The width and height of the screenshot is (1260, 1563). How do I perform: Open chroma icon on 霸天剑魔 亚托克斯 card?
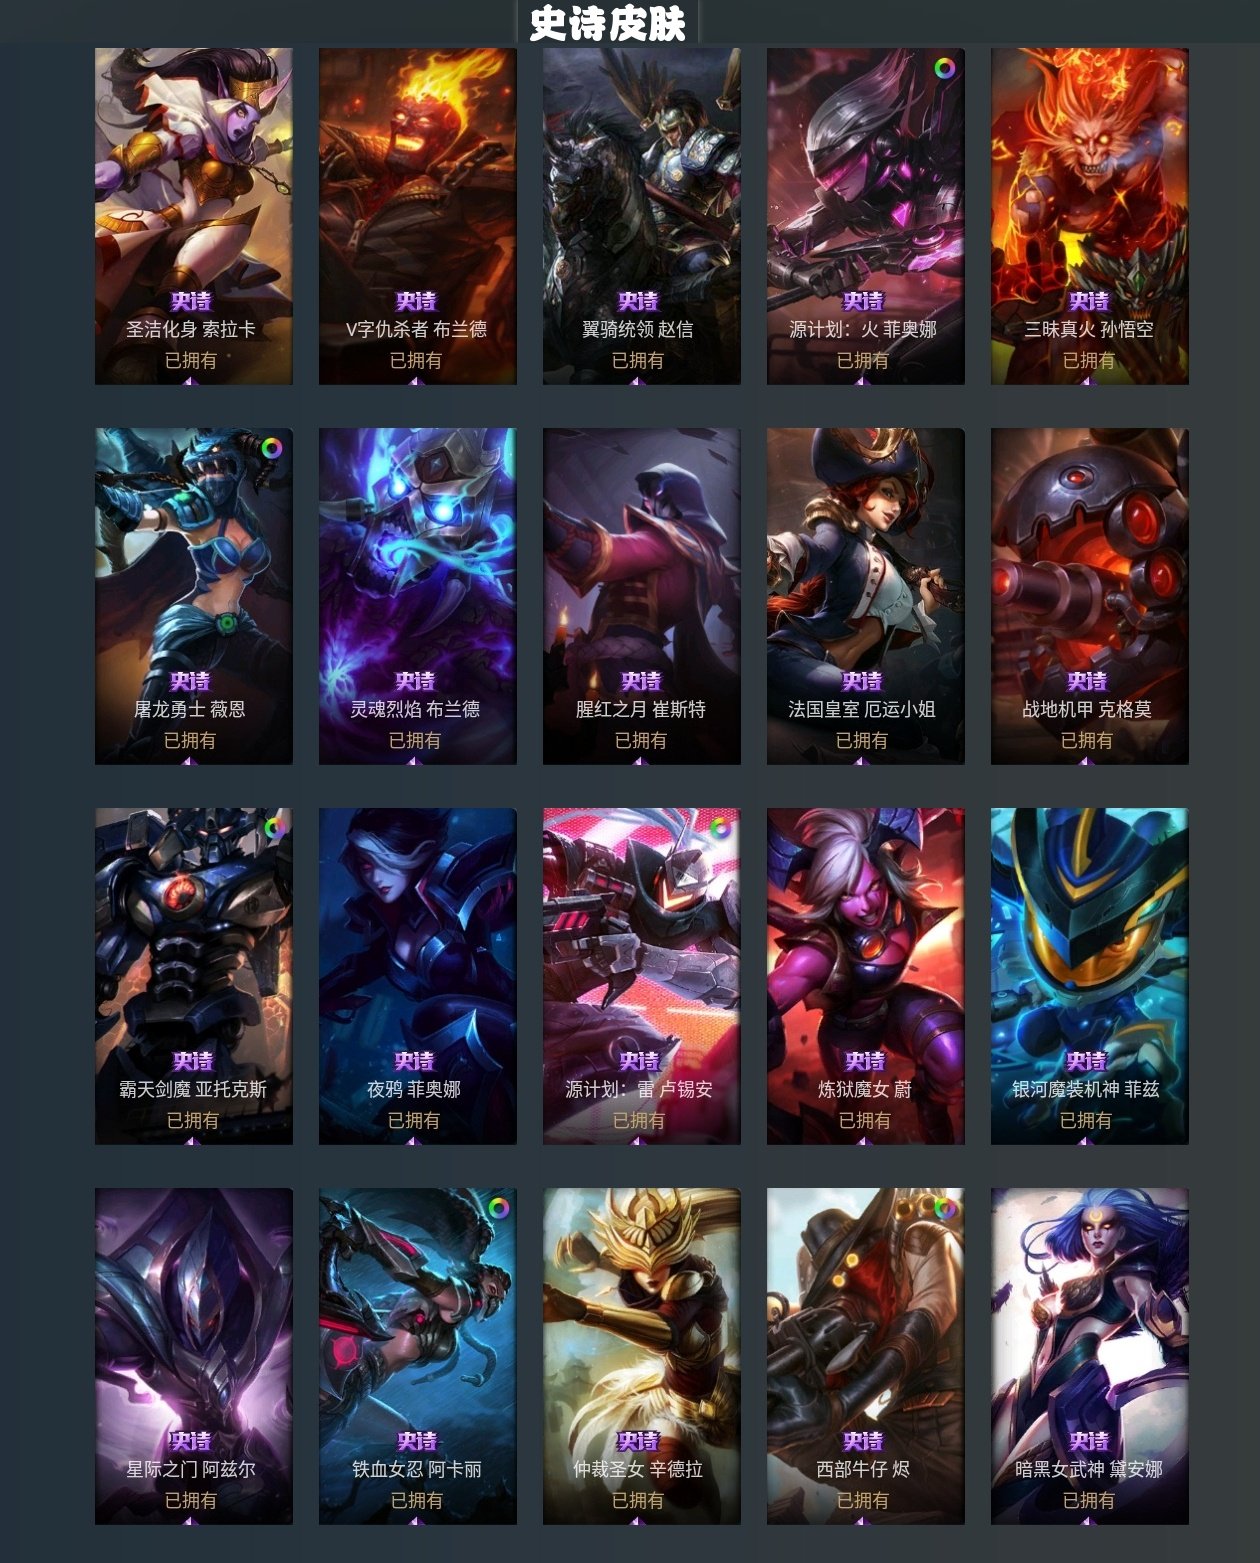tap(273, 827)
